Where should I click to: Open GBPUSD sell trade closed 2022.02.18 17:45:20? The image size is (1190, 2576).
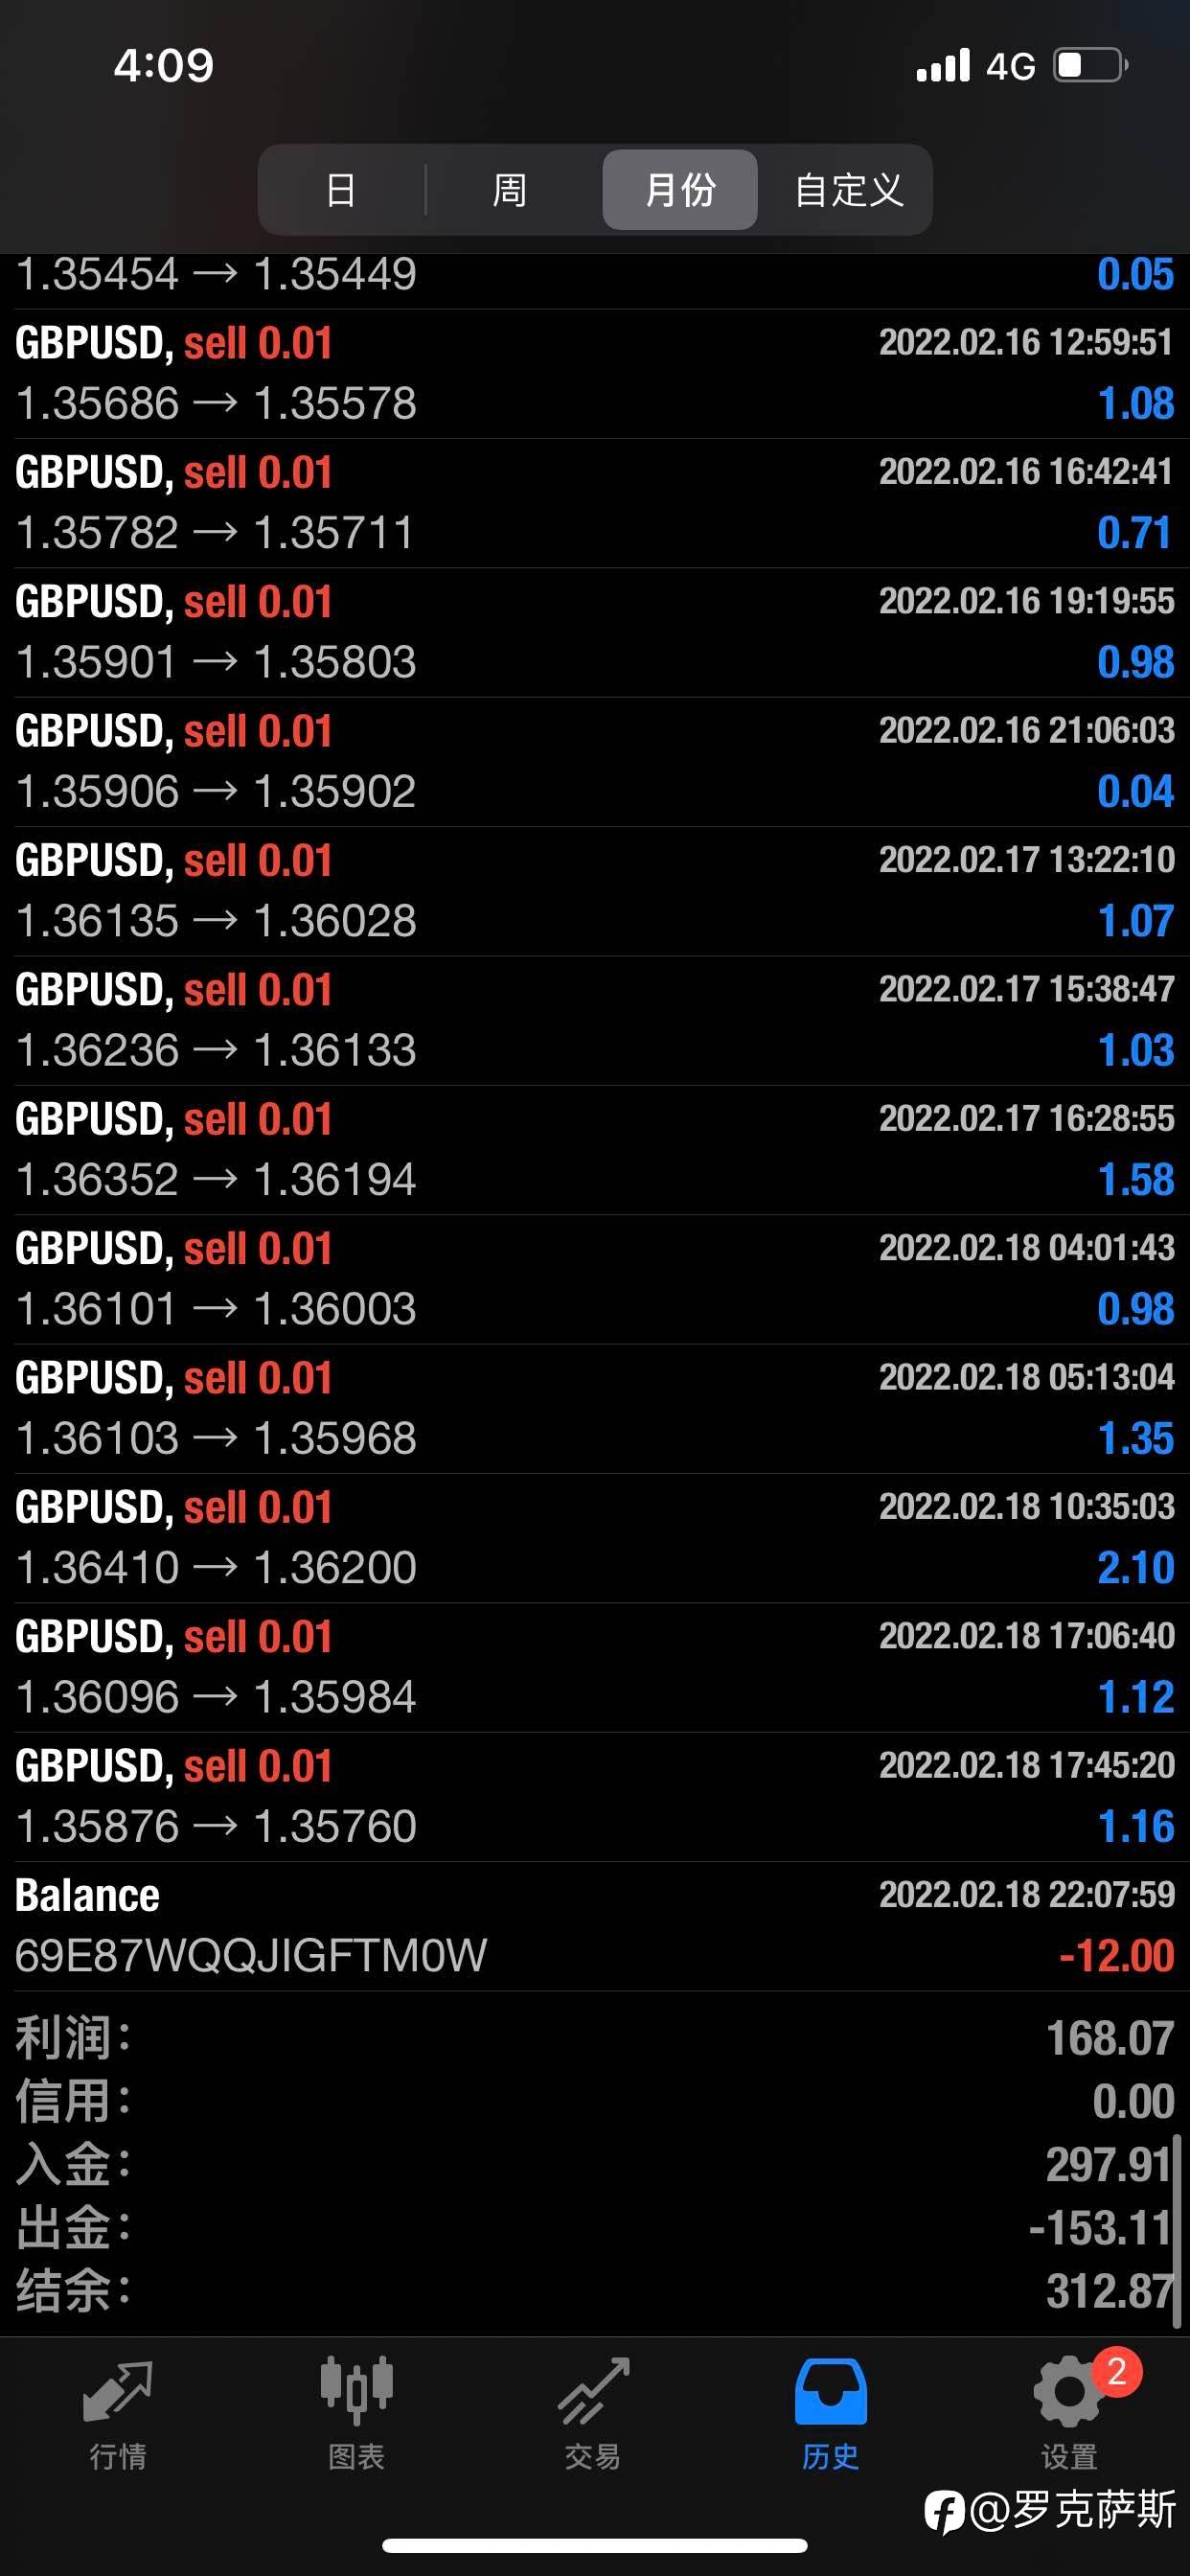point(595,1796)
